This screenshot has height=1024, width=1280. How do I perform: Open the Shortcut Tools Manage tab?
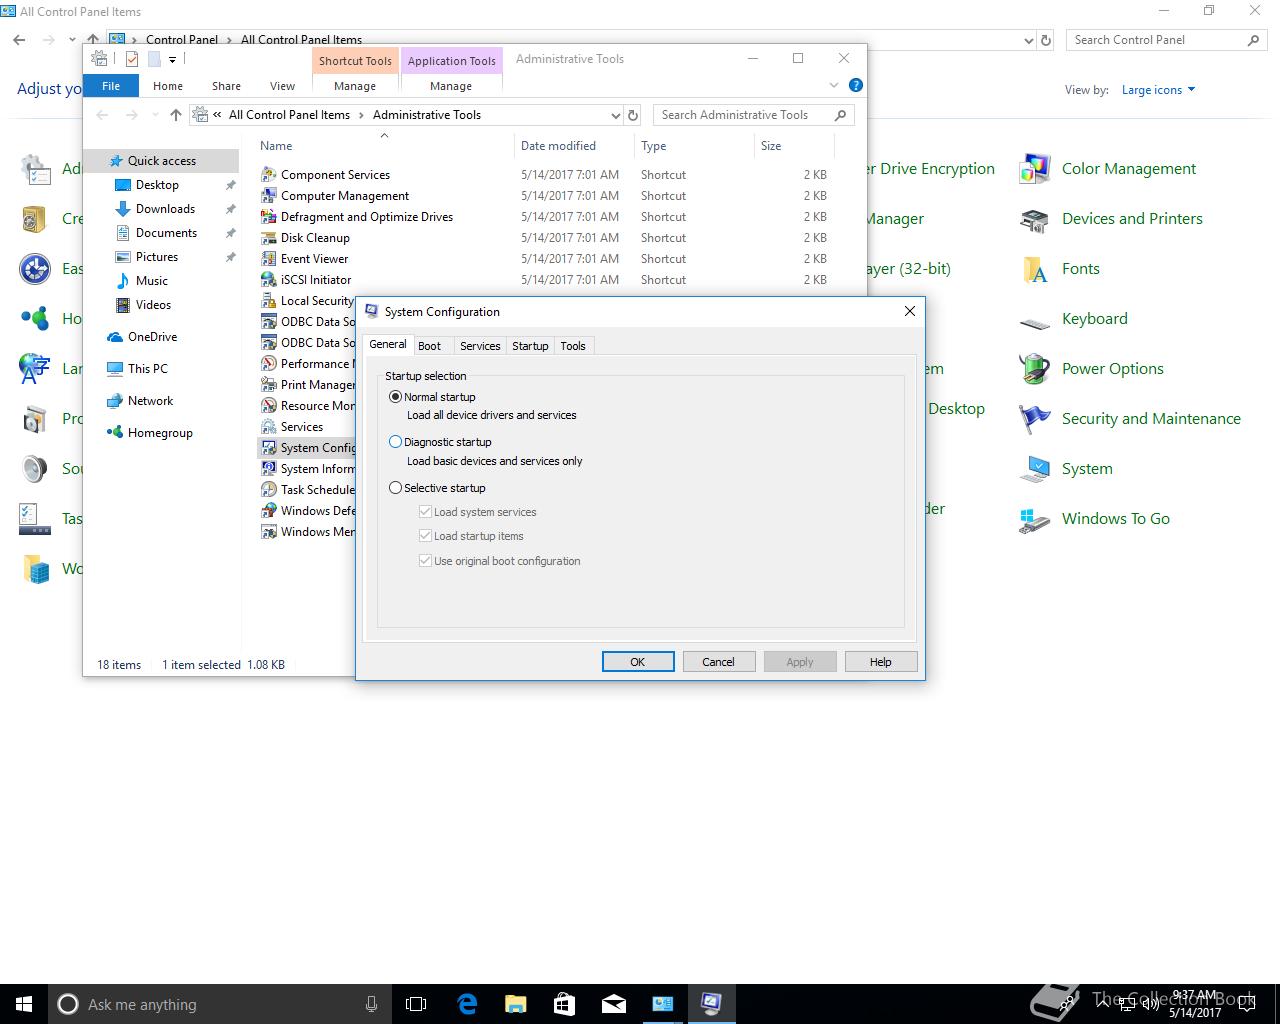355,86
